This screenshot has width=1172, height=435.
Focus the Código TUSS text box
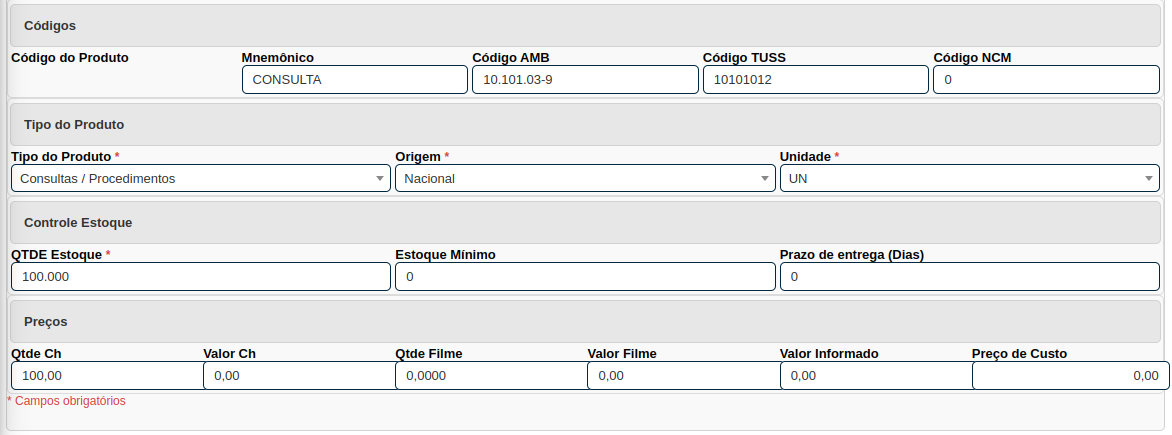pos(815,80)
